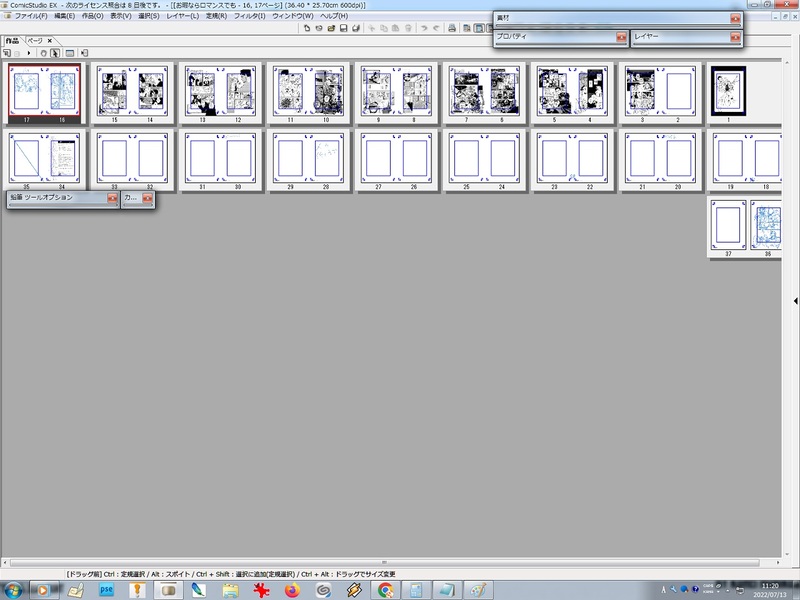
Task: Select the page 16-17 spread thumbnail
Action: click(44, 93)
